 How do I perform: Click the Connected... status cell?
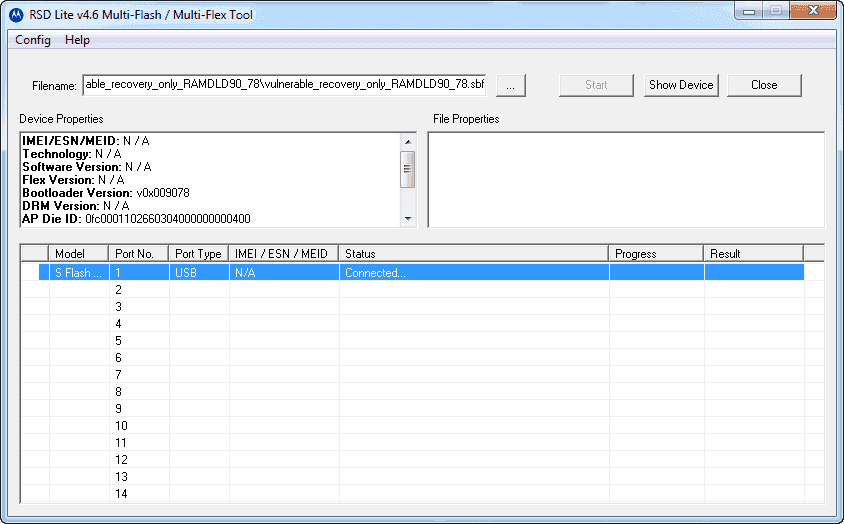(474, 273)
